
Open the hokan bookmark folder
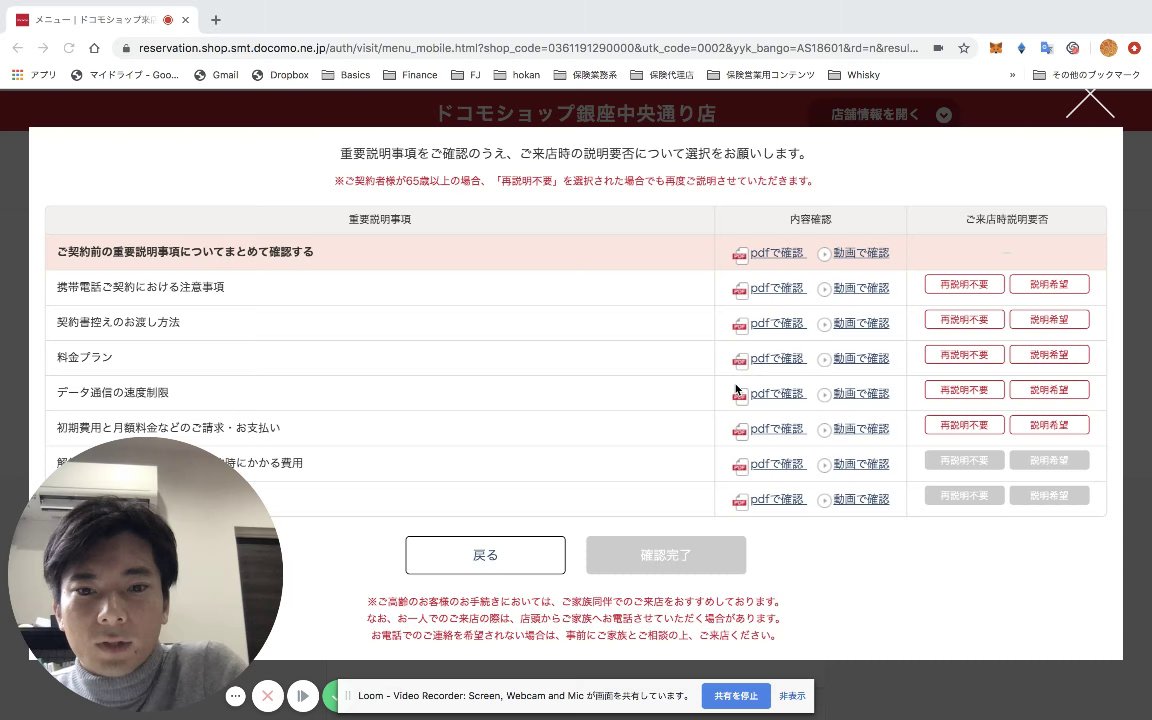517,75
